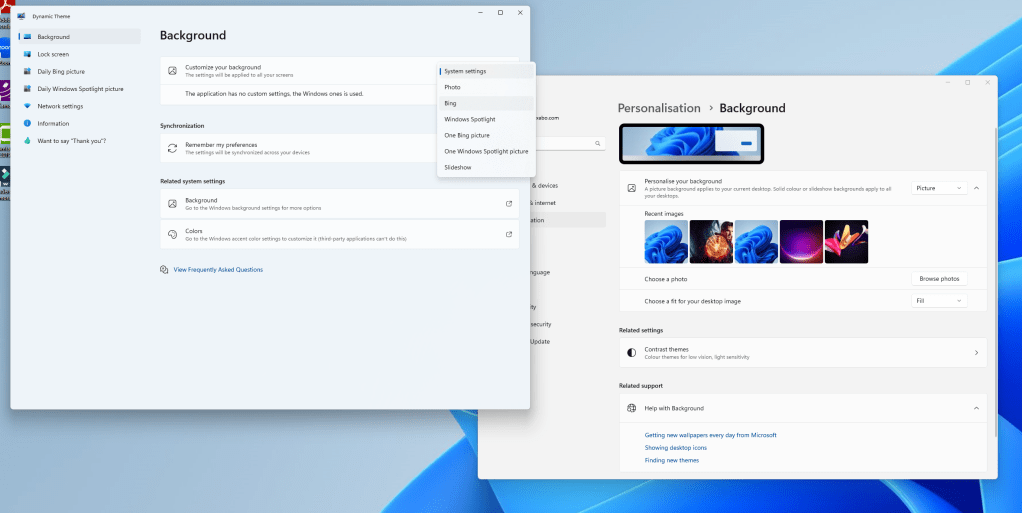The width and height of the screenshot is (1022, 513).
Task: Select System settings in the dropdown list
Action: click(486, 71)
